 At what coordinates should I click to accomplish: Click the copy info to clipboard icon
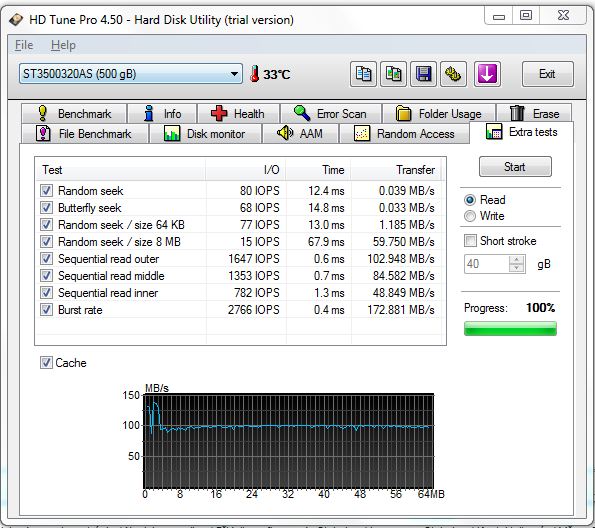(x=363, y=74)
